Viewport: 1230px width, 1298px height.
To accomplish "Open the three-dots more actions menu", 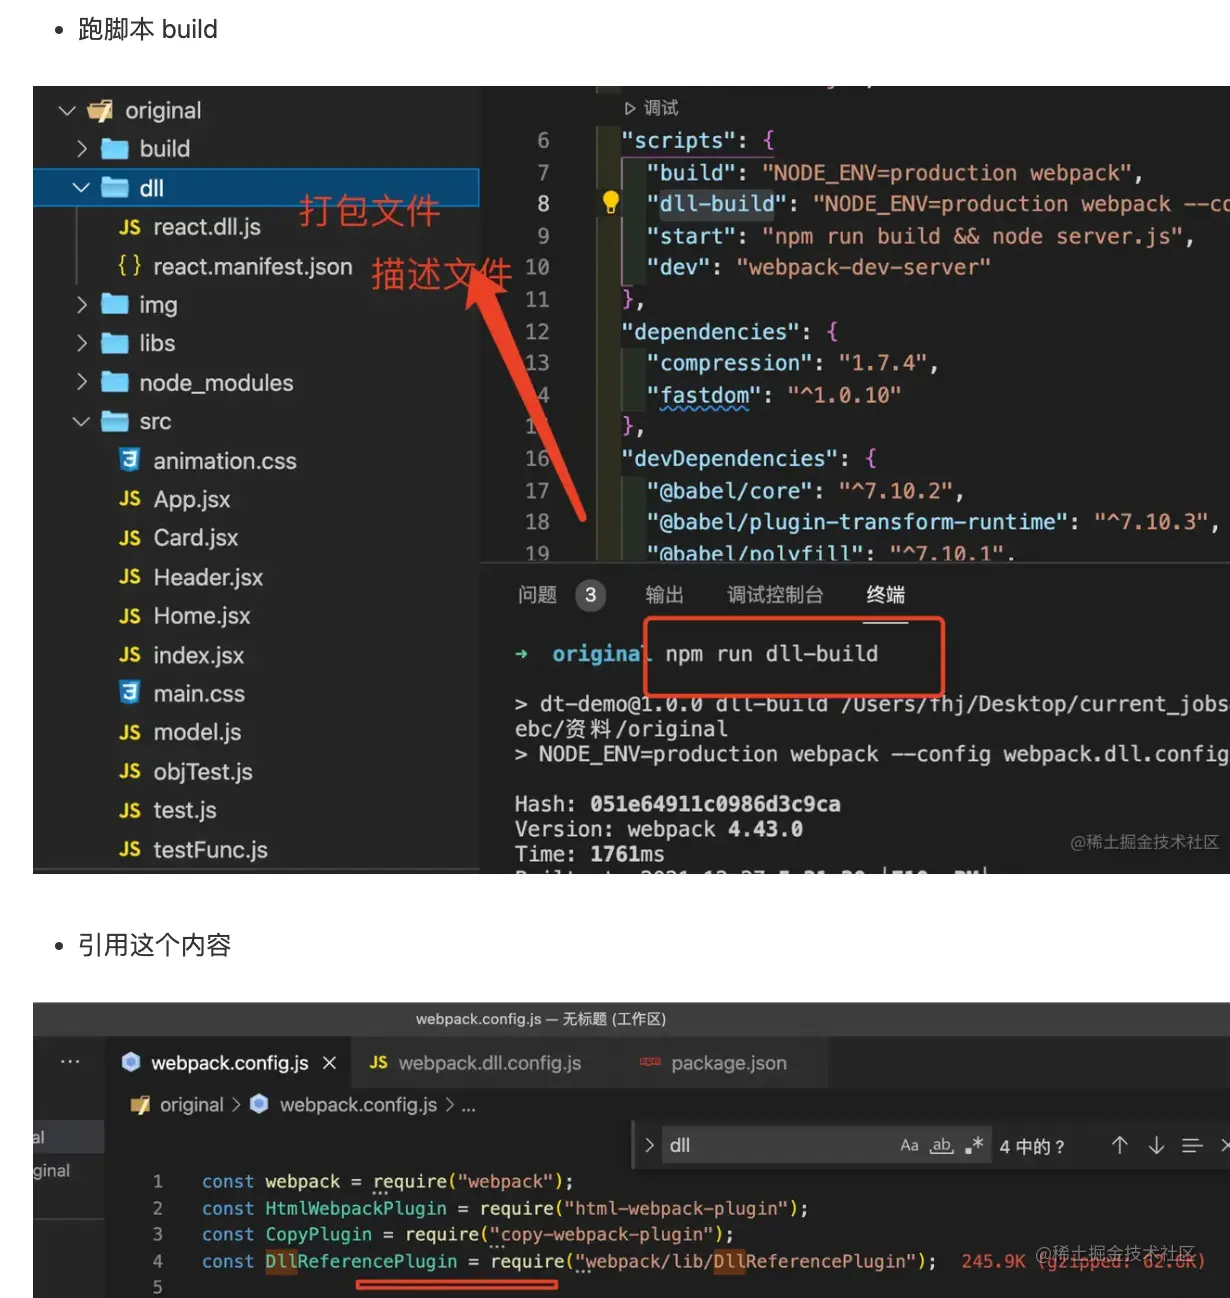I will 70,1061.
